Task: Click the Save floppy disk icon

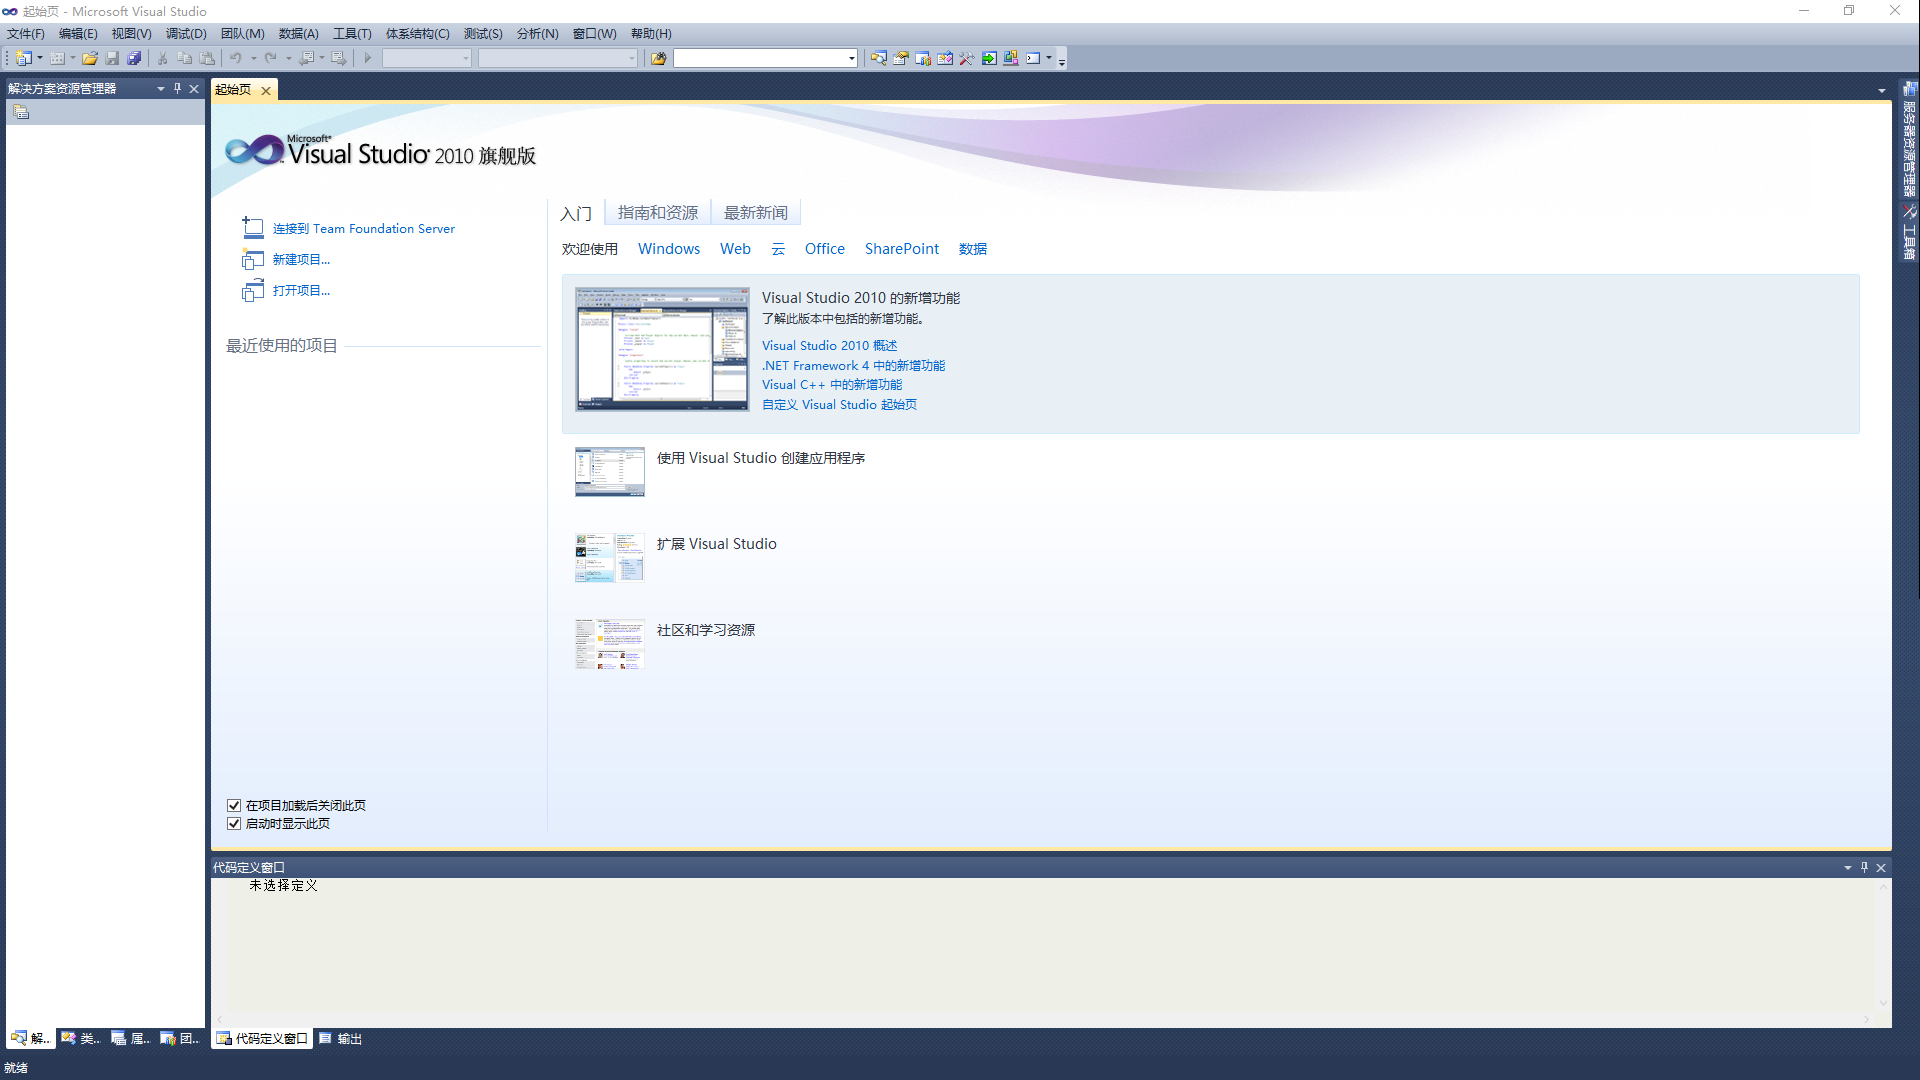Action: 112,58
